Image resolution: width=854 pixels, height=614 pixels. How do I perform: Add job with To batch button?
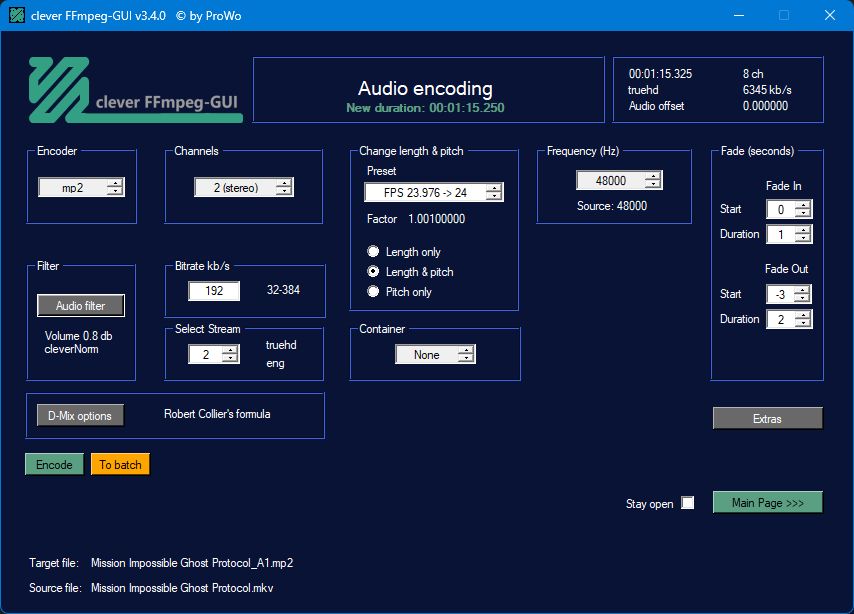tap(120, 465)
